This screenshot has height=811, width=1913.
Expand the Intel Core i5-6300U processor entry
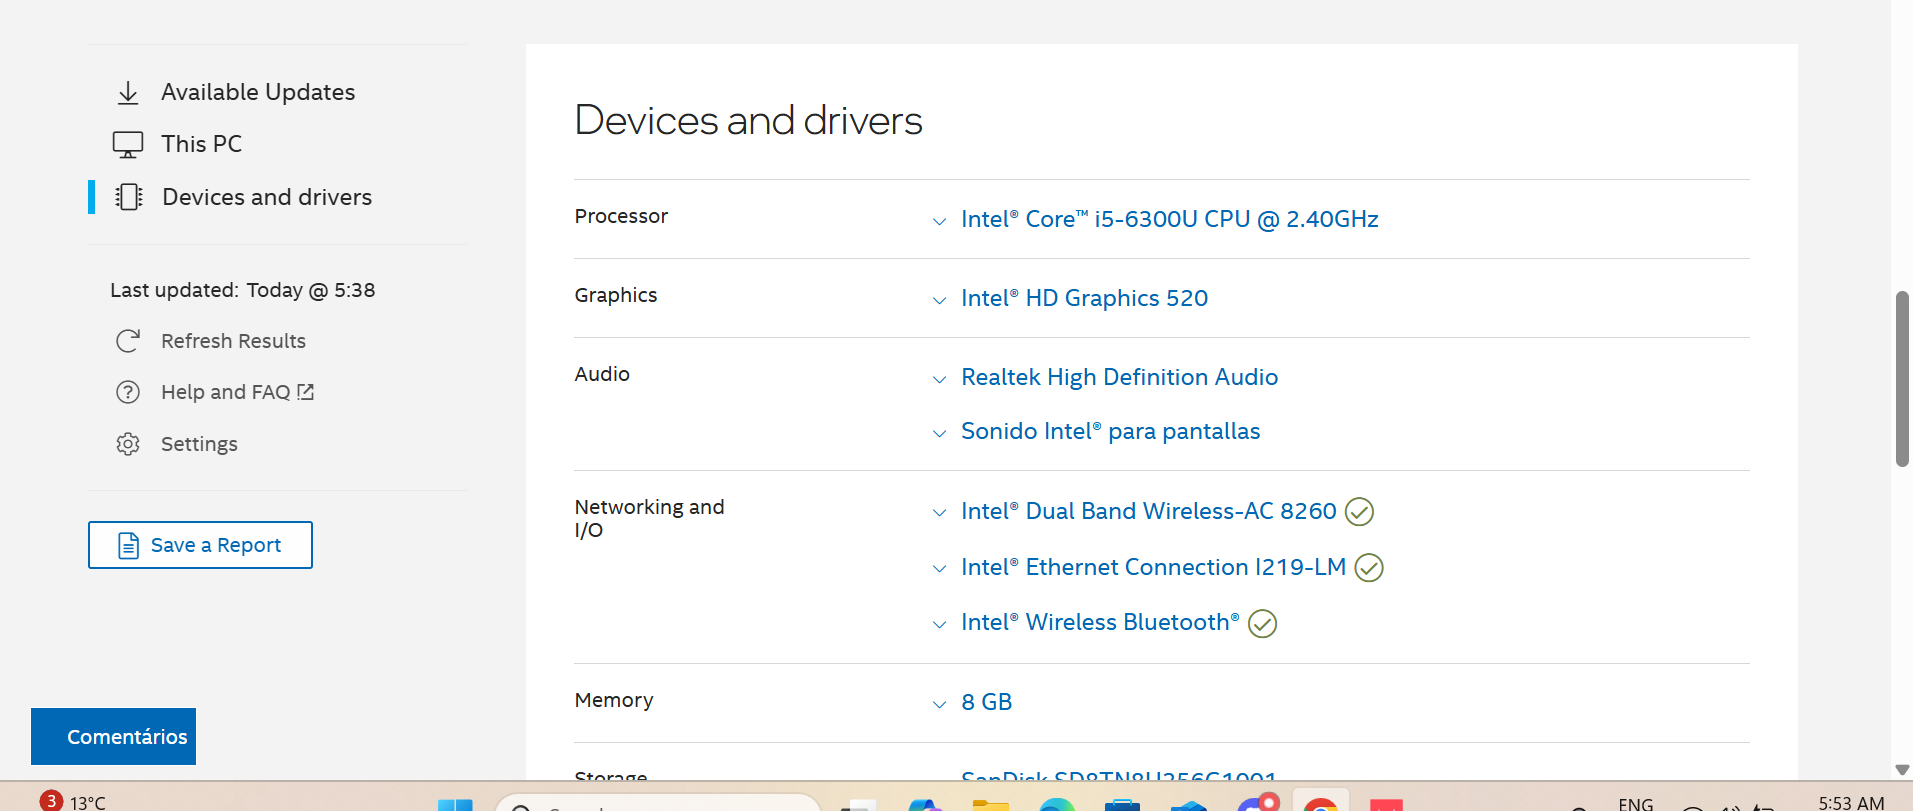point(939,221)
